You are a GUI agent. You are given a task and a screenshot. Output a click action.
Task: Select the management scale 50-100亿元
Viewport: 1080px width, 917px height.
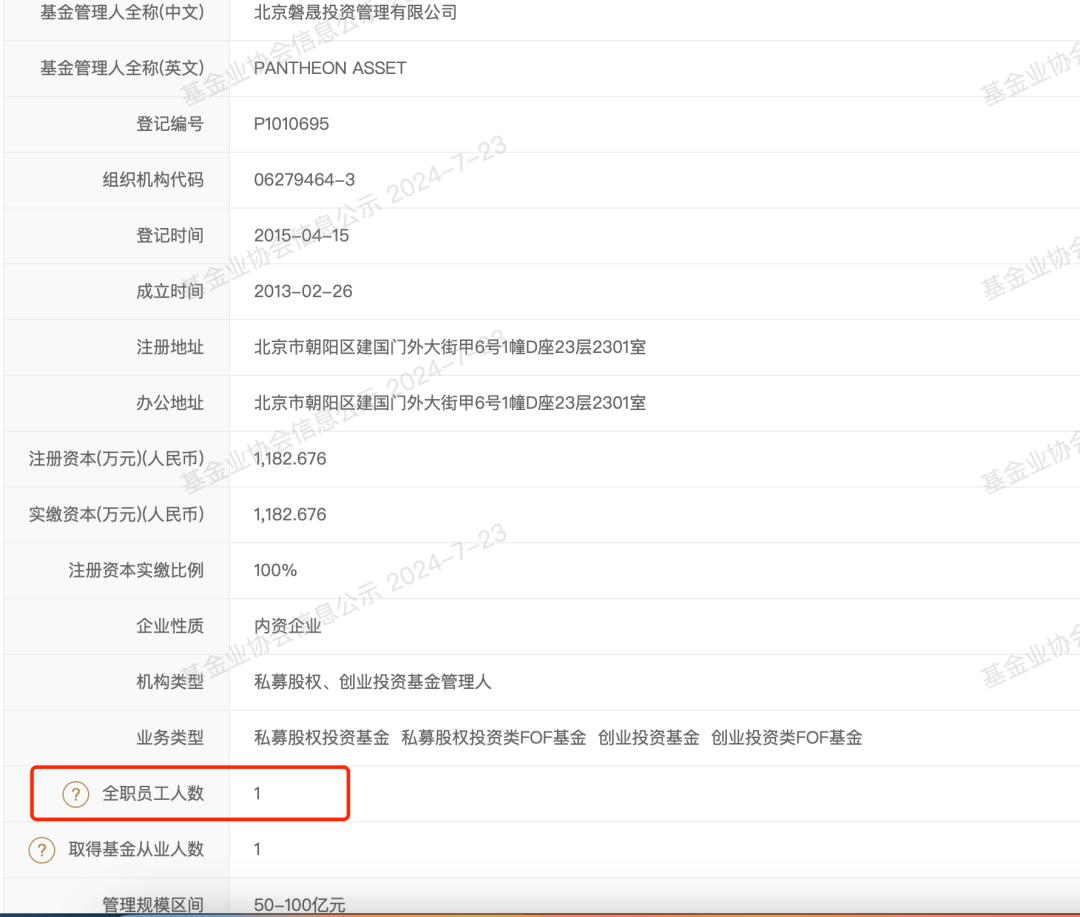295,903
